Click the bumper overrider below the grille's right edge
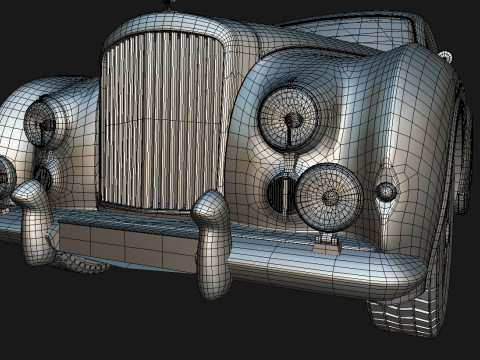 click(x=212, y=245)
